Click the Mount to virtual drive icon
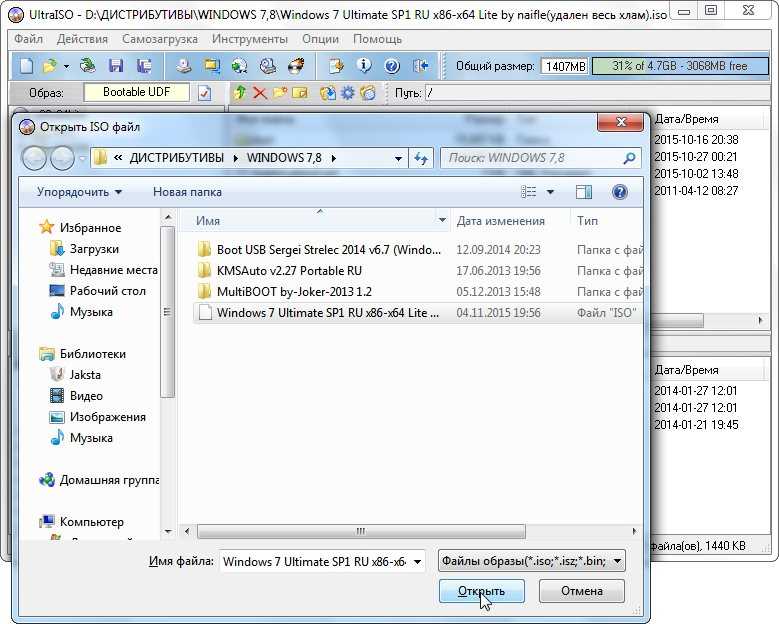The width and height of the screenshot is (779, 624). pyautogui.click(x=268, y=66)
